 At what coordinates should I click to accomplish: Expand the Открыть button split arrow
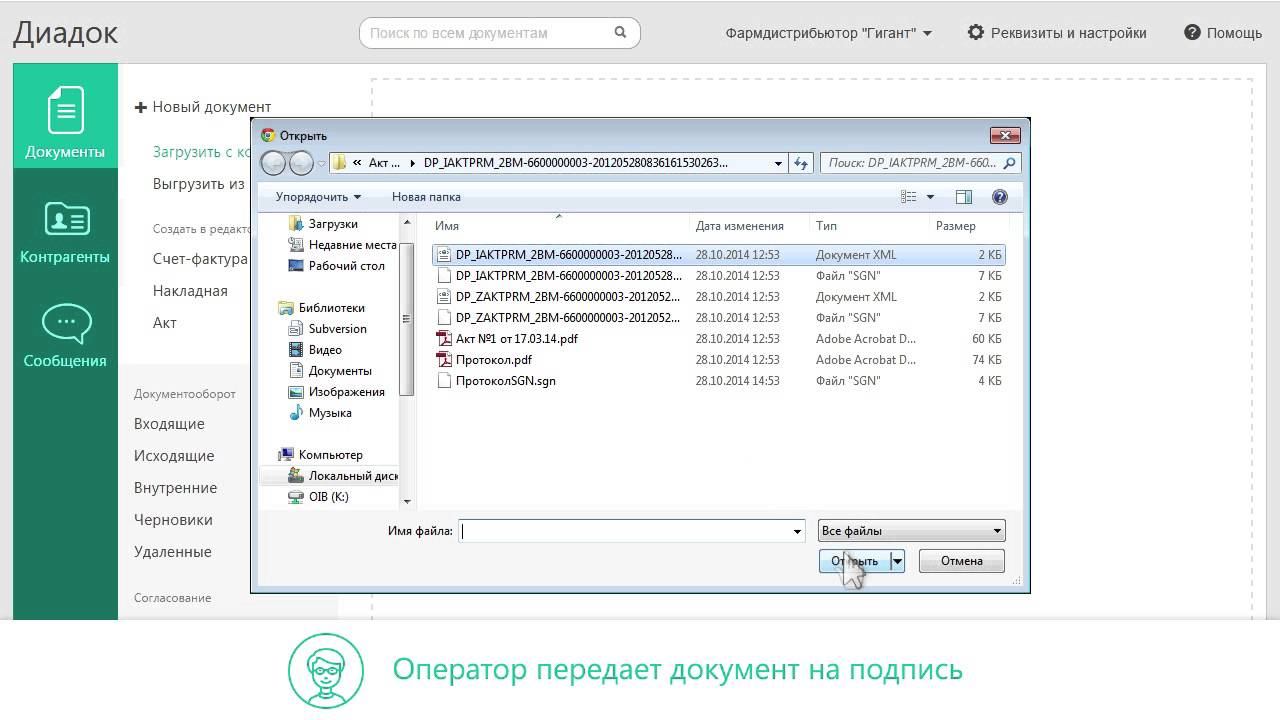click(x=898, y=561)
